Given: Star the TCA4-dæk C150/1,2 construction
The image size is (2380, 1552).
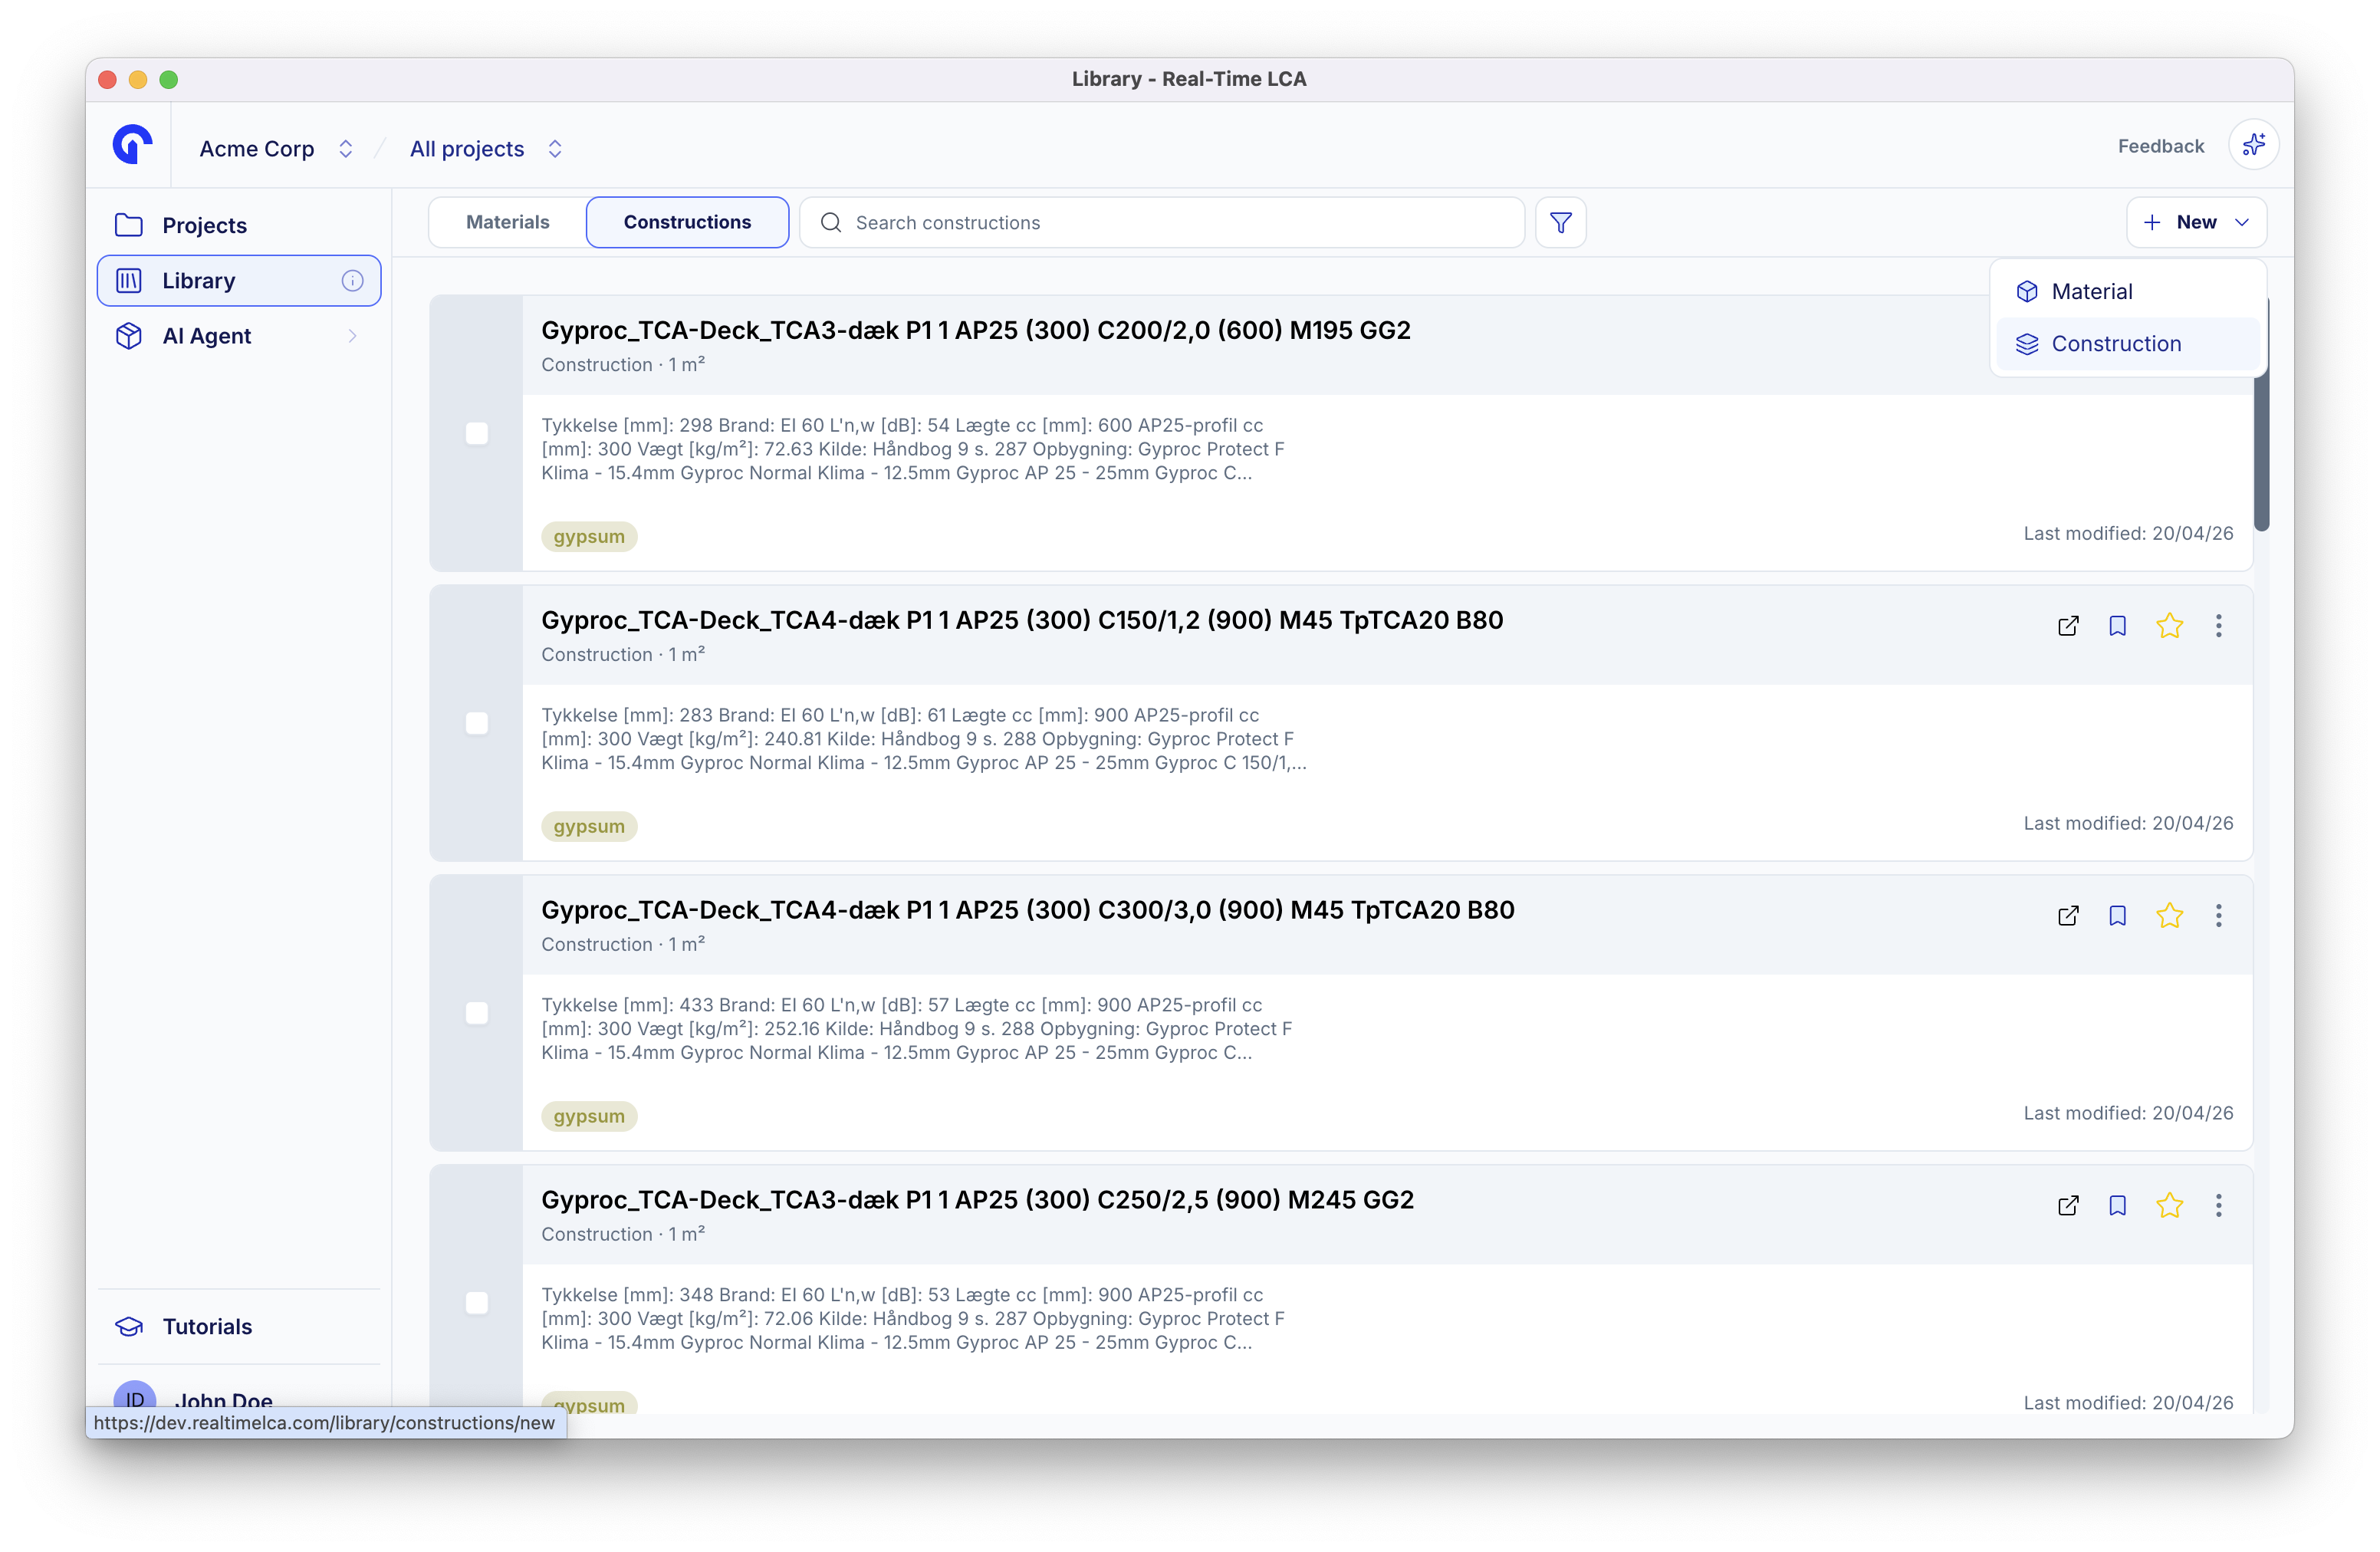Looking at the screenshot, I should (2169, 626).
